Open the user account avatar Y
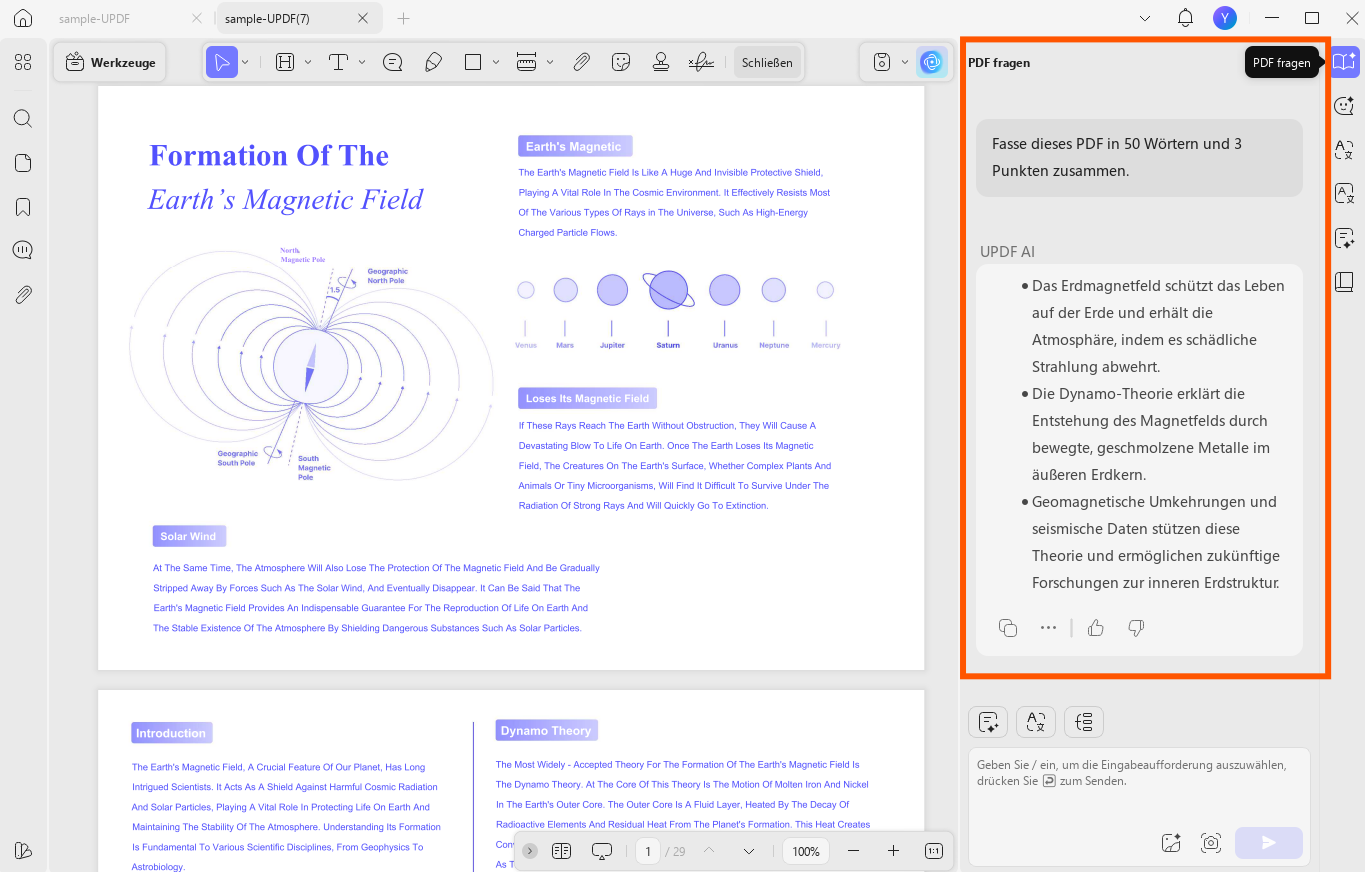 (x=1225, y=18)
